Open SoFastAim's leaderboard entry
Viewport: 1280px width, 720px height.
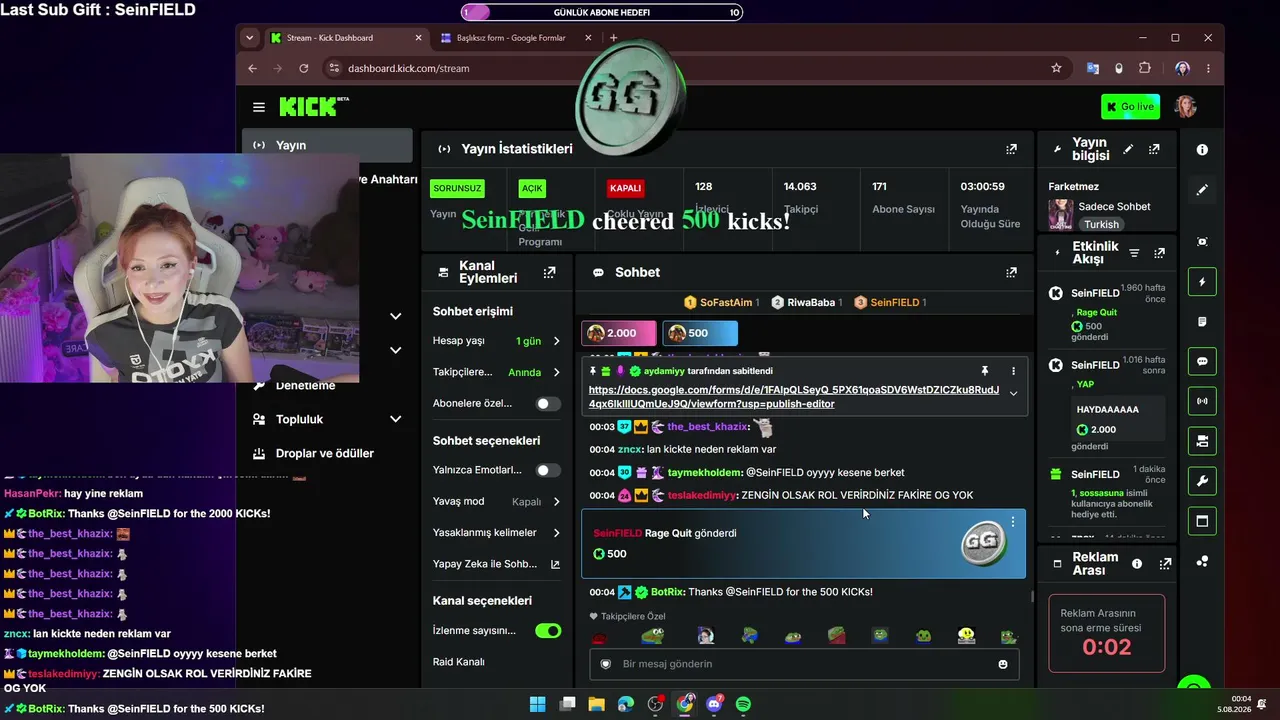click(721, 302)
